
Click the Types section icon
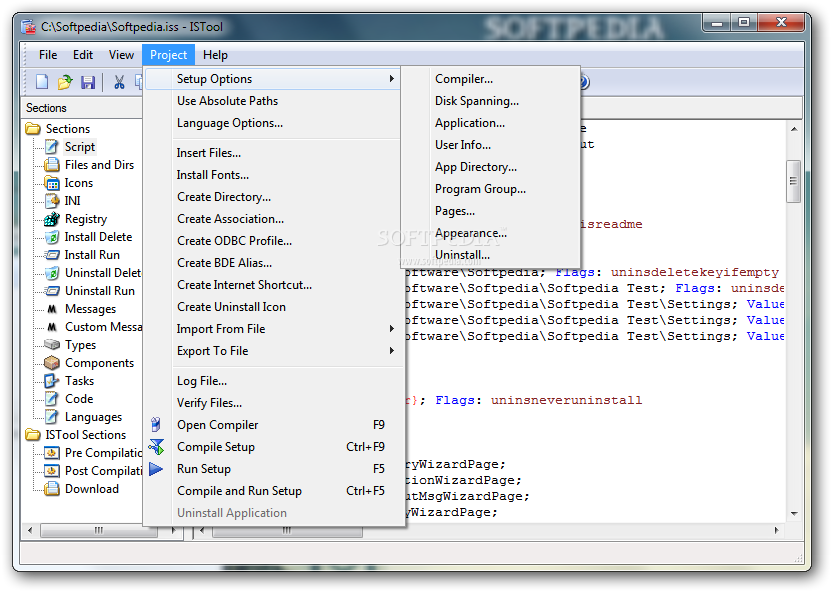click(x=51, y=345)
